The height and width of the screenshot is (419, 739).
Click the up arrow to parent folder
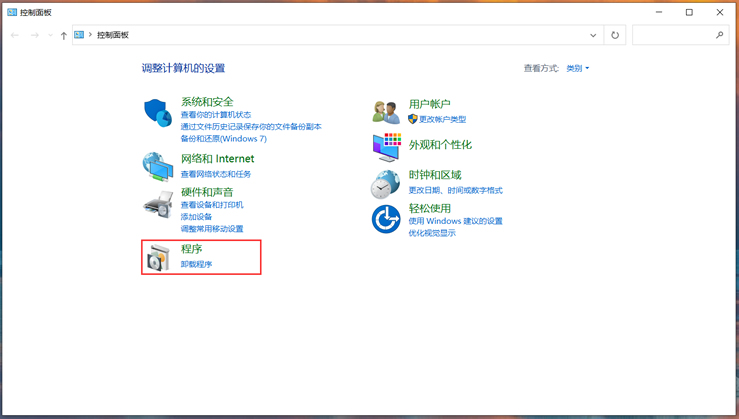[x=64, y=35]
